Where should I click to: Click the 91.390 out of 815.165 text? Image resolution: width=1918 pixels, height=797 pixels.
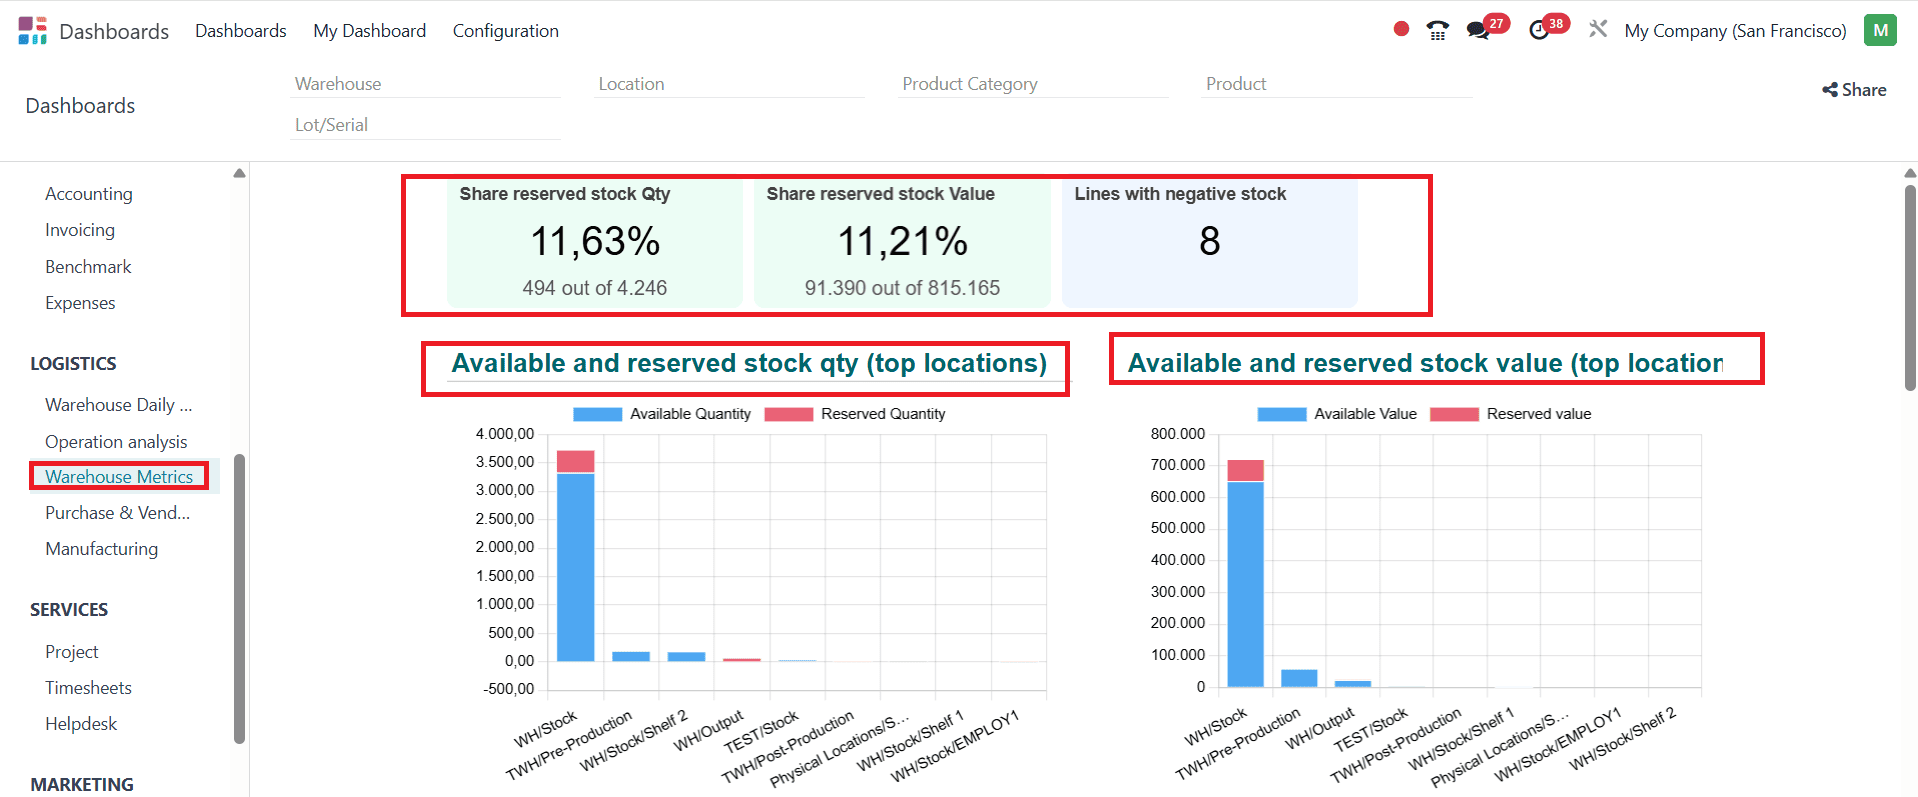click(902, 288)
